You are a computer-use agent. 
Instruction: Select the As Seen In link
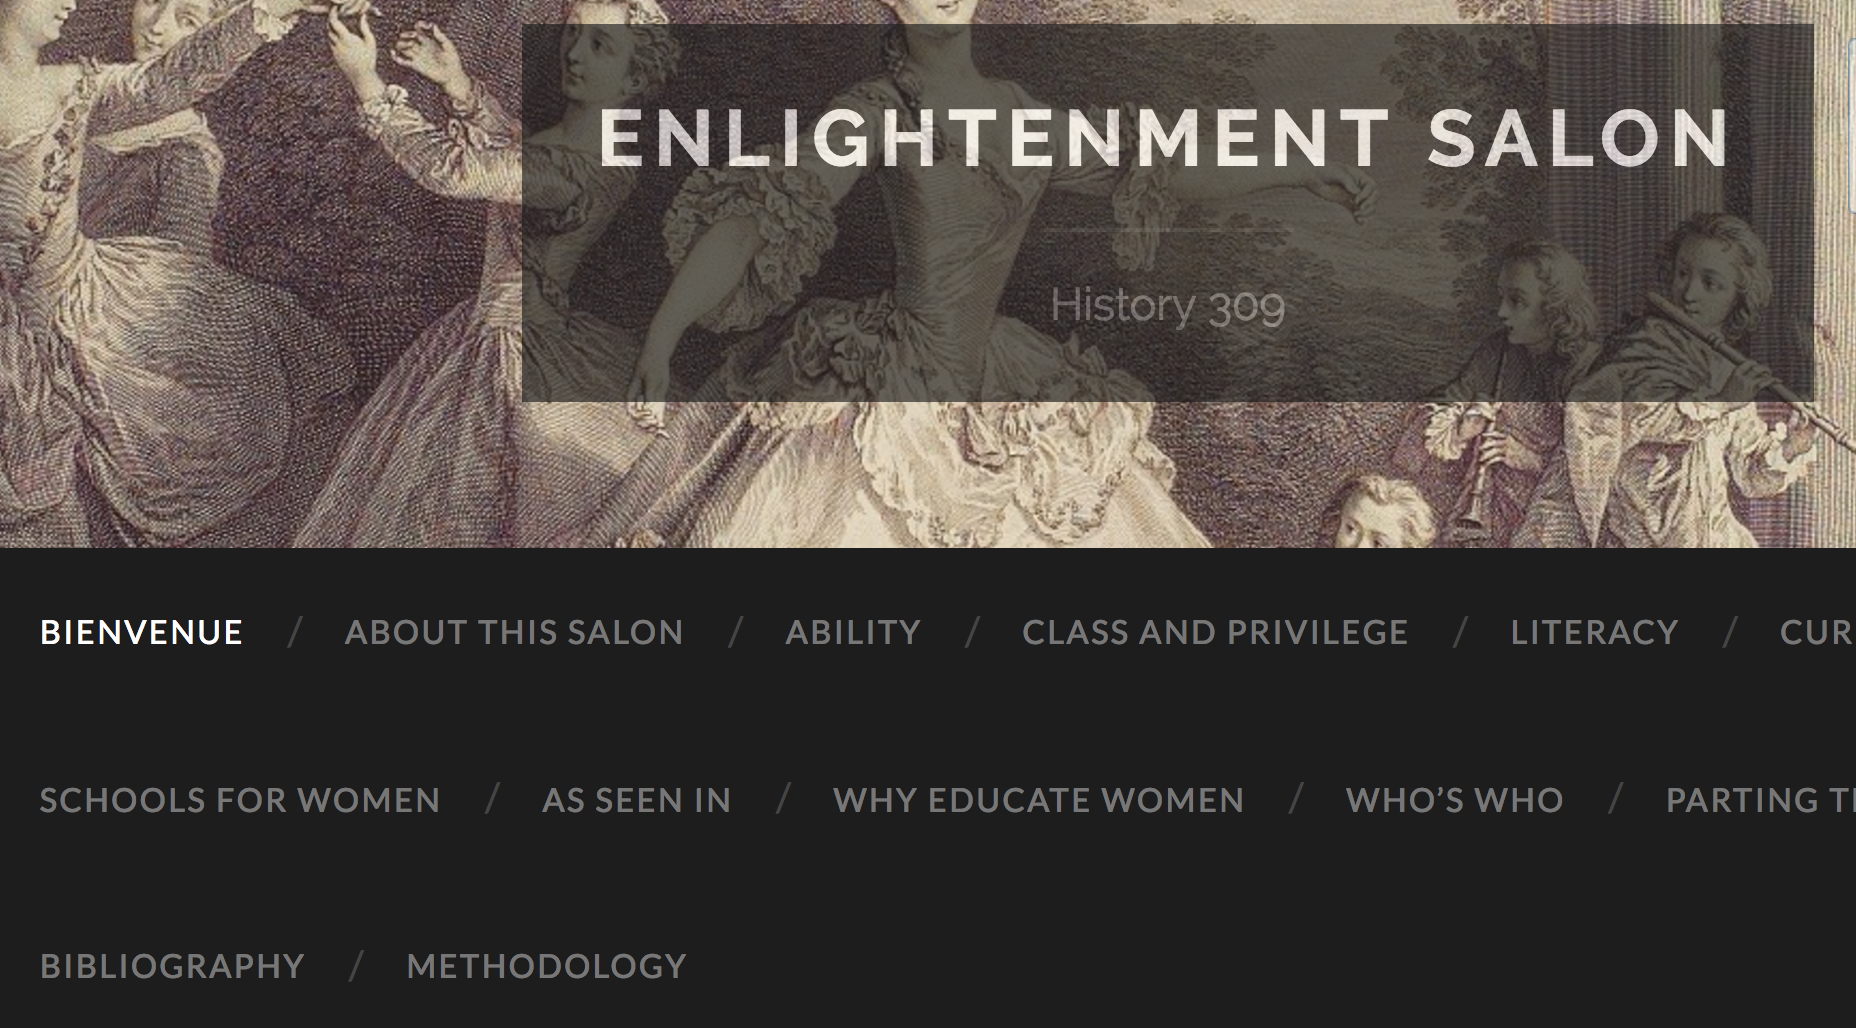tap(636, 800)
